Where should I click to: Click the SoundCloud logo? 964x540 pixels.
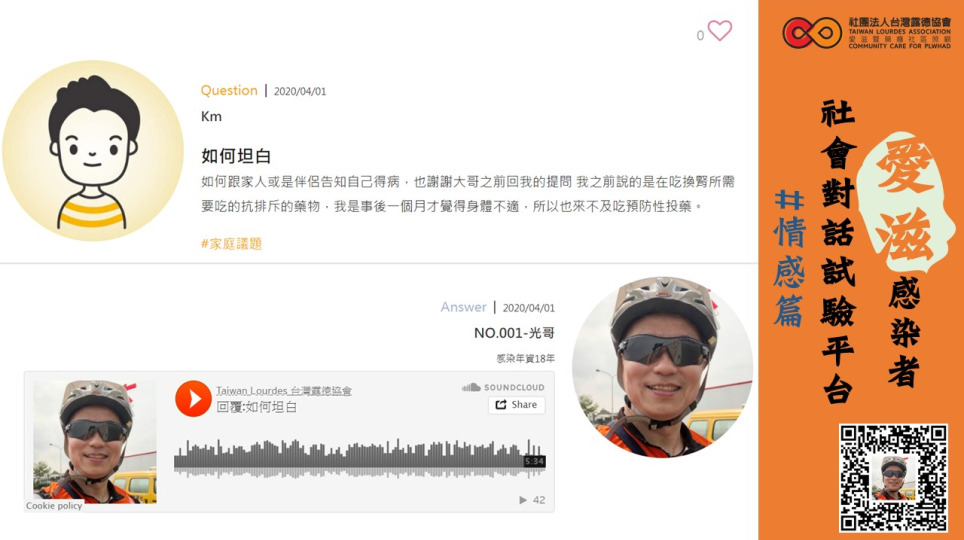503,387
